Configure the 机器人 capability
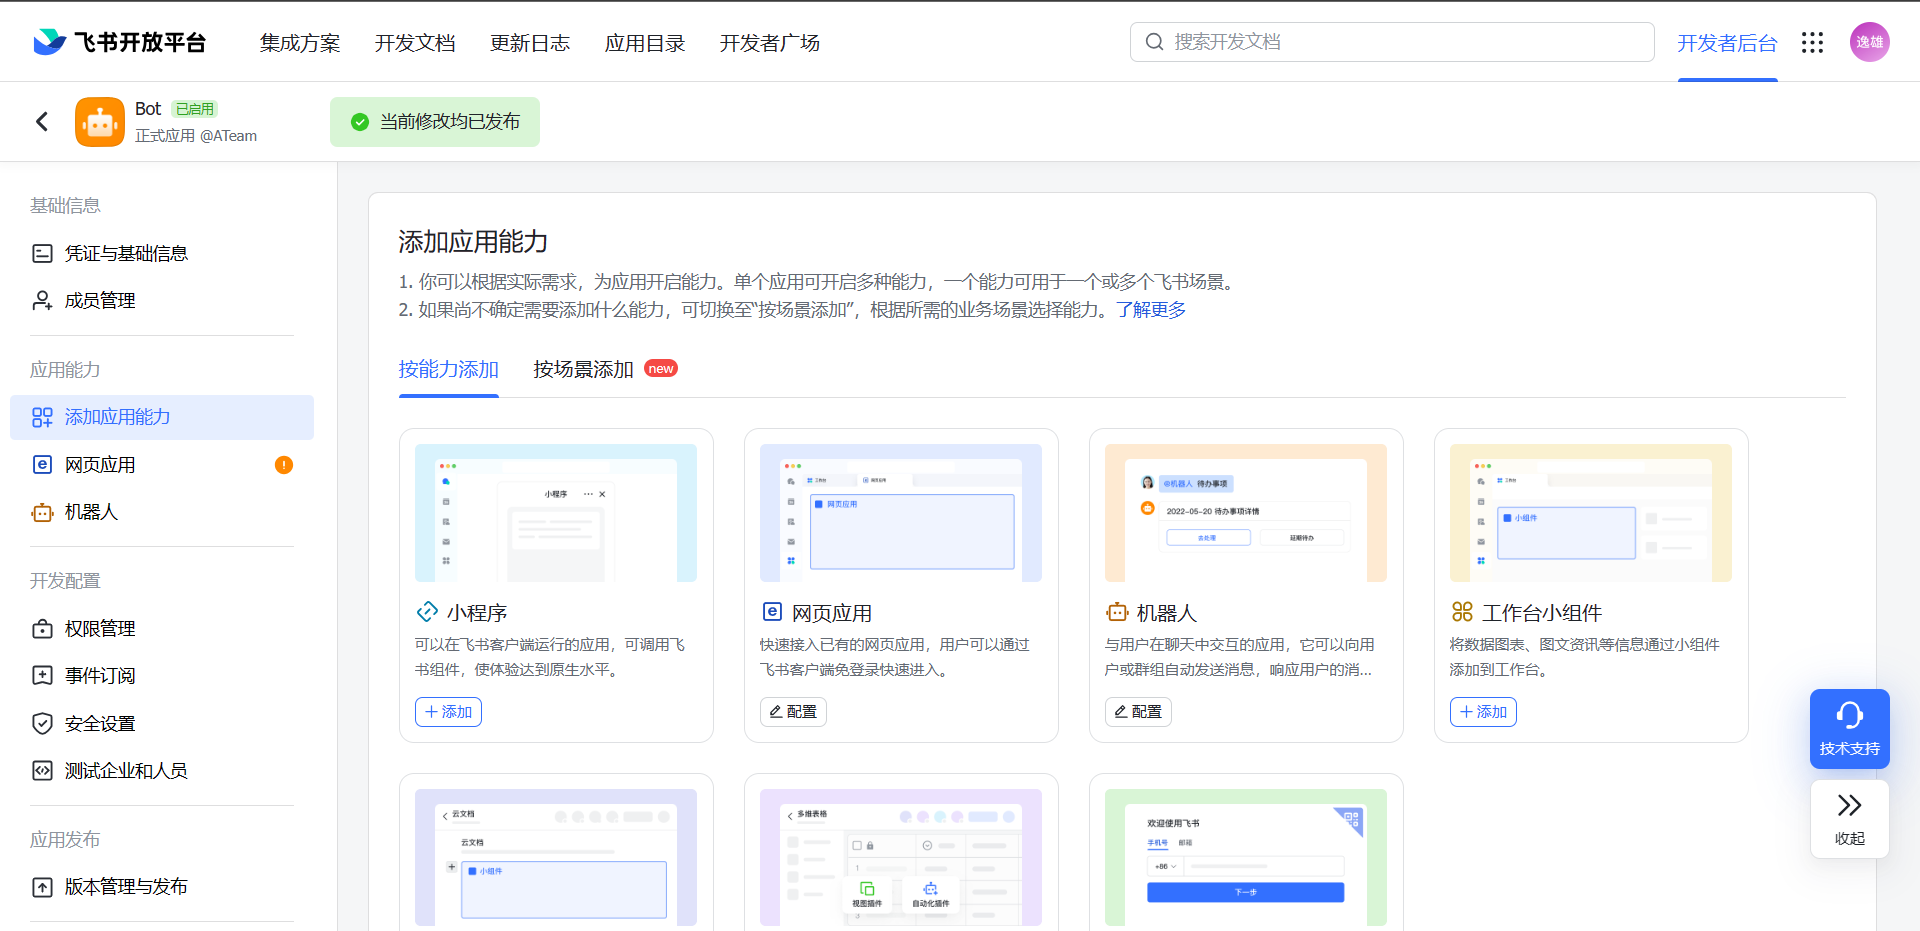 pyautogui.click(x=1138, y=712)
